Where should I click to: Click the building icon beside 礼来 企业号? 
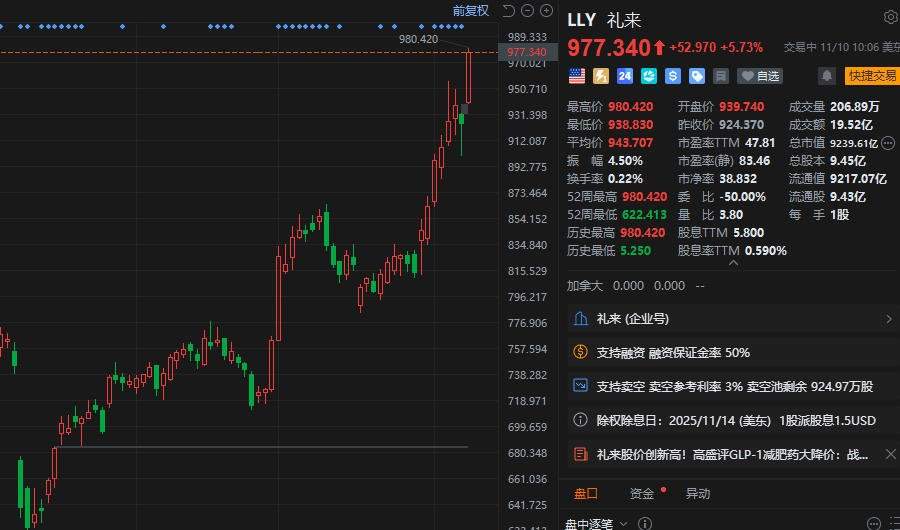click(580, 319)
